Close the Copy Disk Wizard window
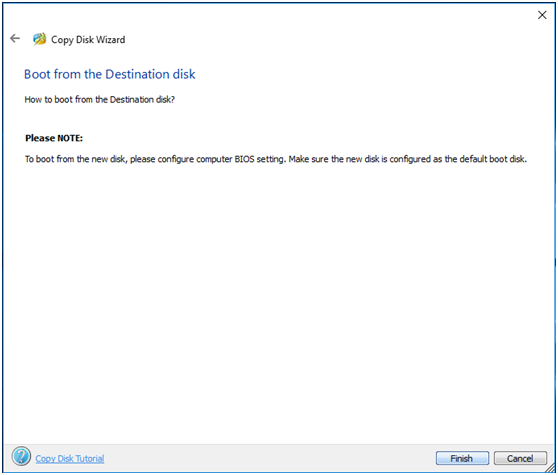558x475 pixels. click(x=542, y=15)
